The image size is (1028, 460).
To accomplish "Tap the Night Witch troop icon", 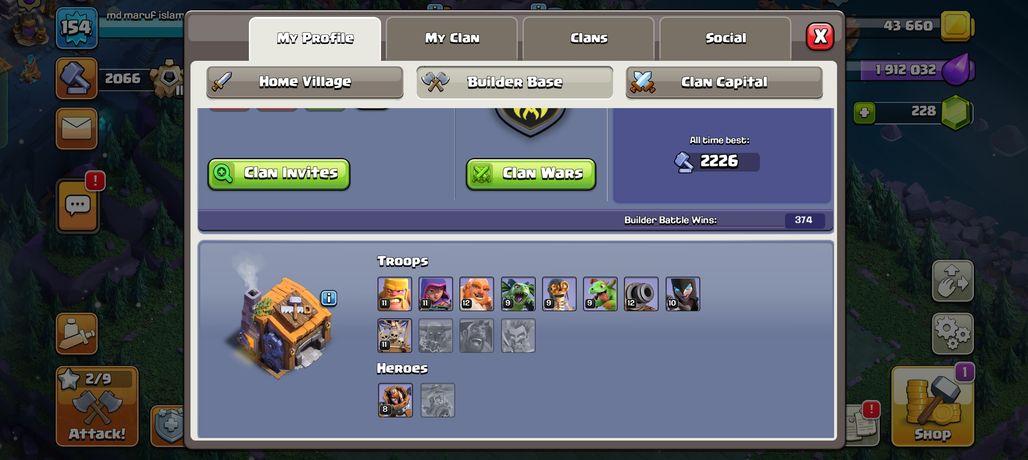I will [682, 294].
